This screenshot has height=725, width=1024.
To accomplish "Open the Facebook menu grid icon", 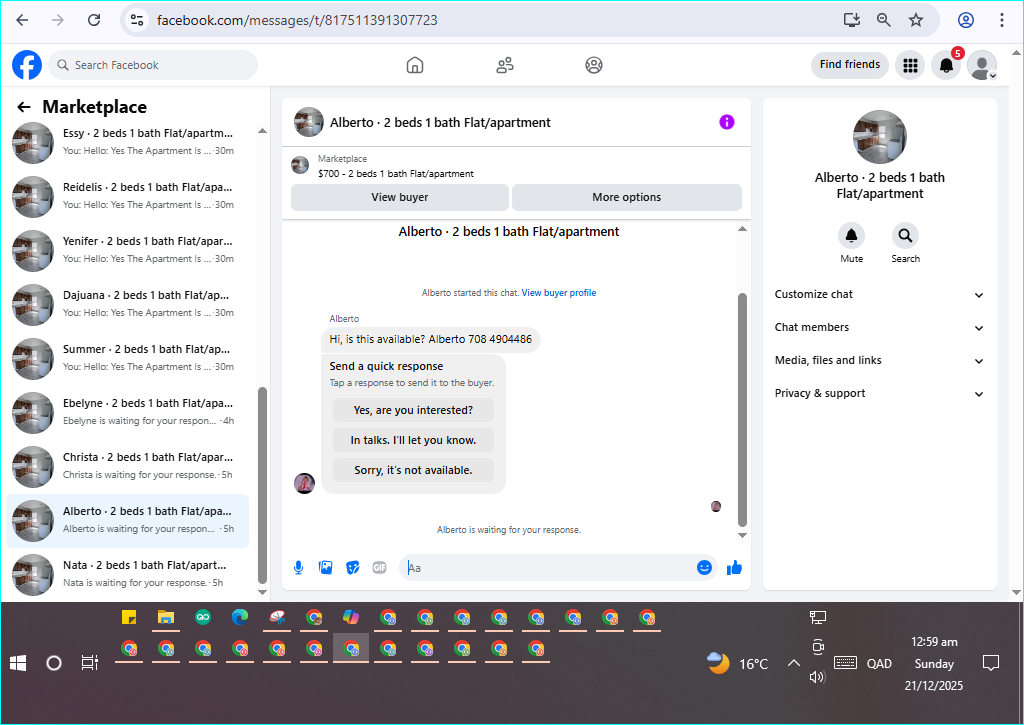I will 910,65.
